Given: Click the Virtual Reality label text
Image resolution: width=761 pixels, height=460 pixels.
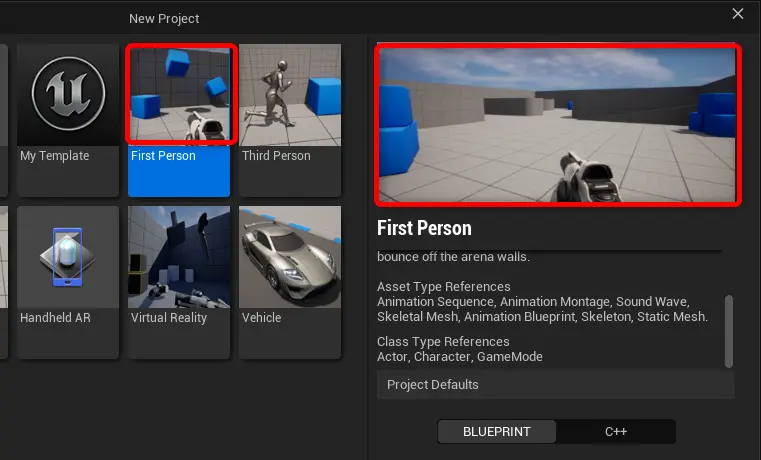Looking at the screenshot, I should [169, 318].
